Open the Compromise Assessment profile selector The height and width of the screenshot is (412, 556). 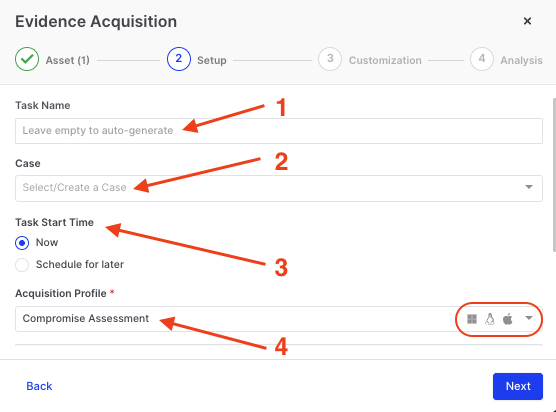click(x=279, y=319)
